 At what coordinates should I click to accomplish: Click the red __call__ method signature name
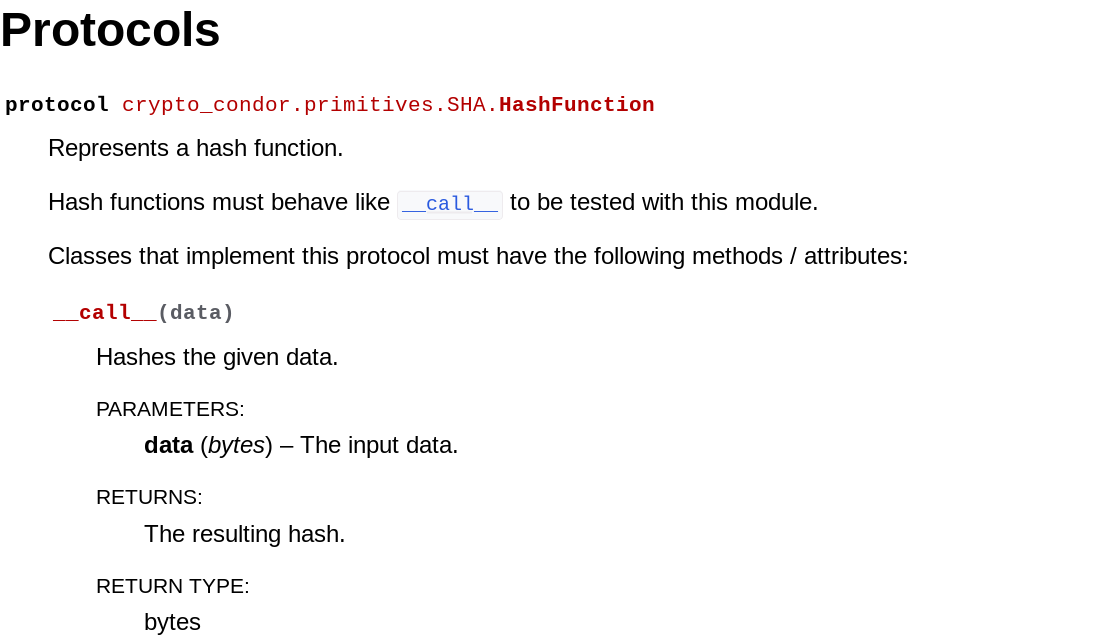coord(105,313)
